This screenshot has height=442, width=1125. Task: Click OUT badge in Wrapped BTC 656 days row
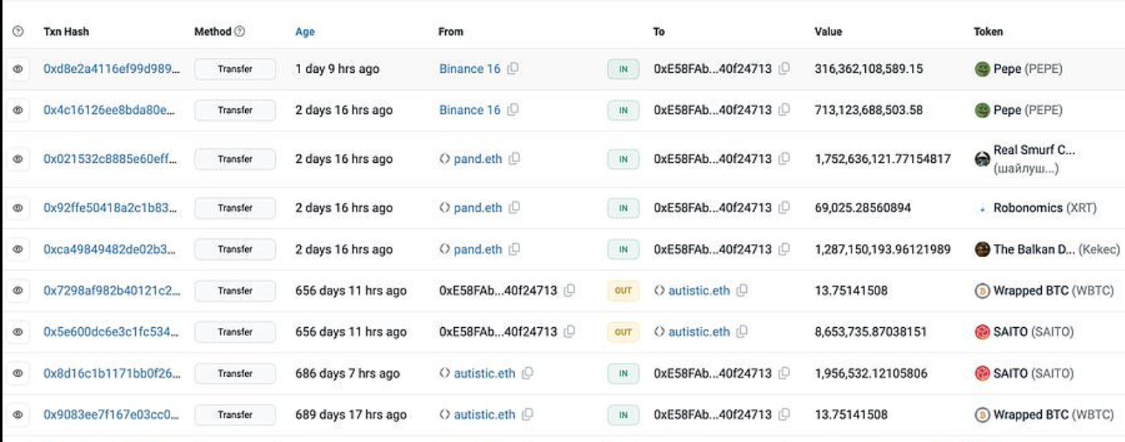(x=623, y=291)
